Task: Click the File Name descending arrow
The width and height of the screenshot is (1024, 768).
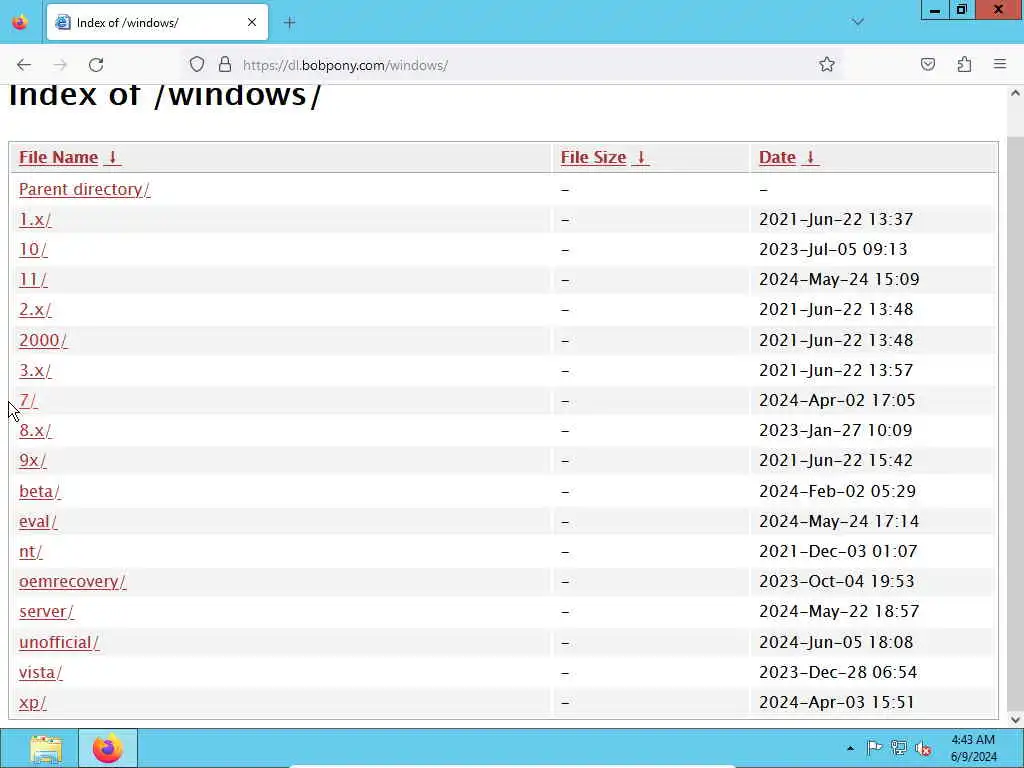Action: tap(112, 157)
